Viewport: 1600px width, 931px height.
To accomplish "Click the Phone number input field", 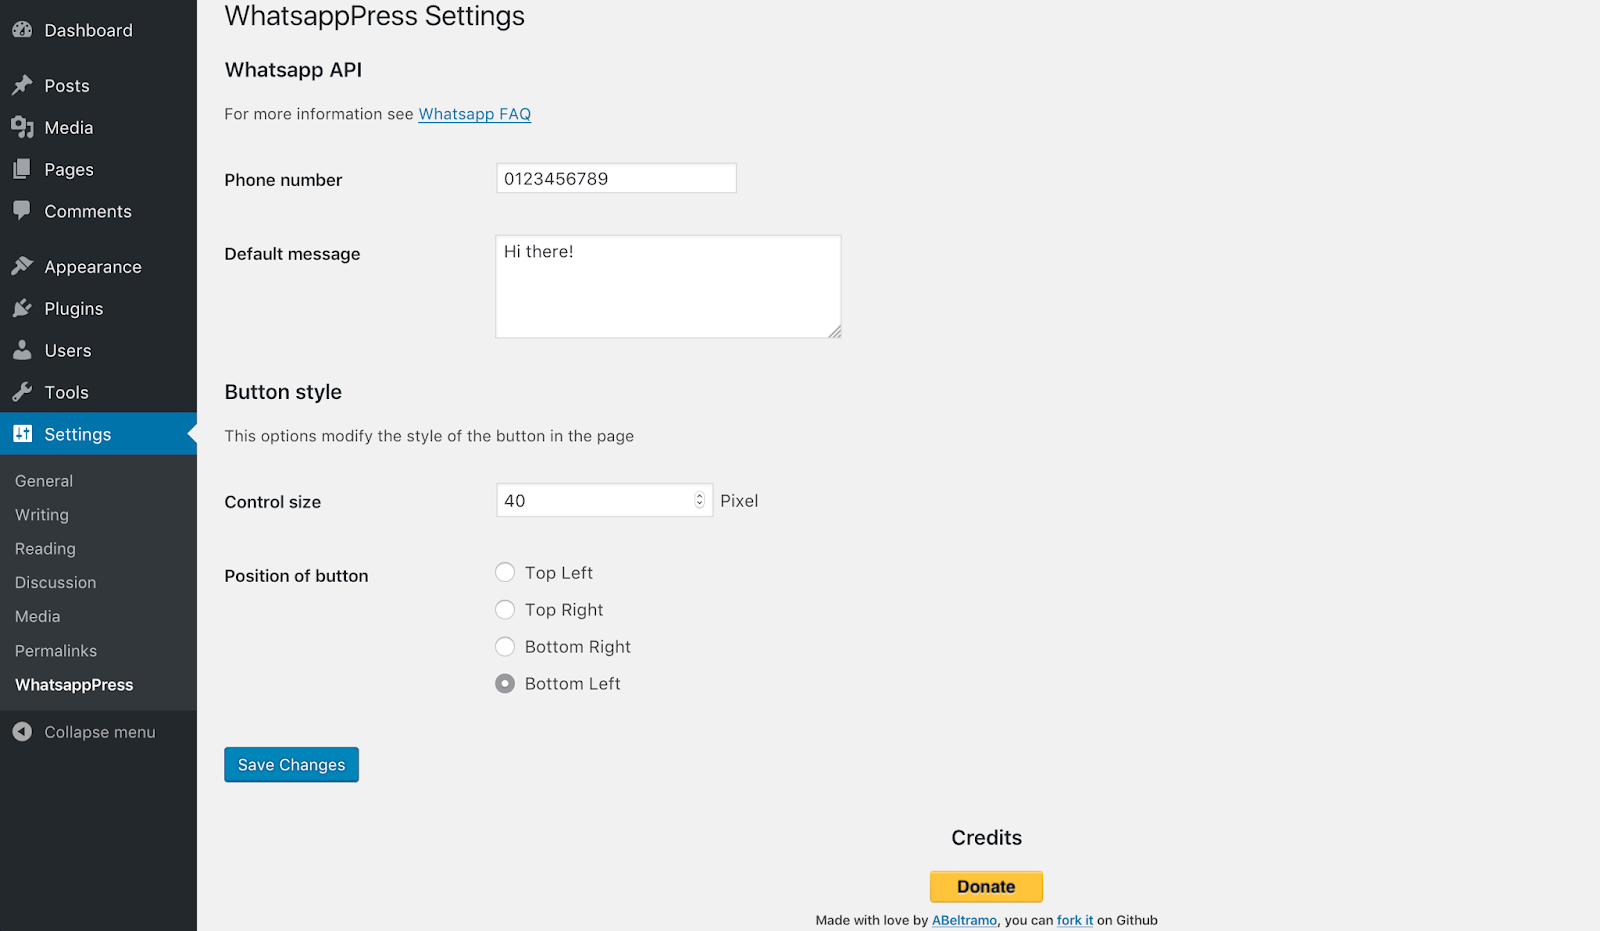I will point(616,178).
